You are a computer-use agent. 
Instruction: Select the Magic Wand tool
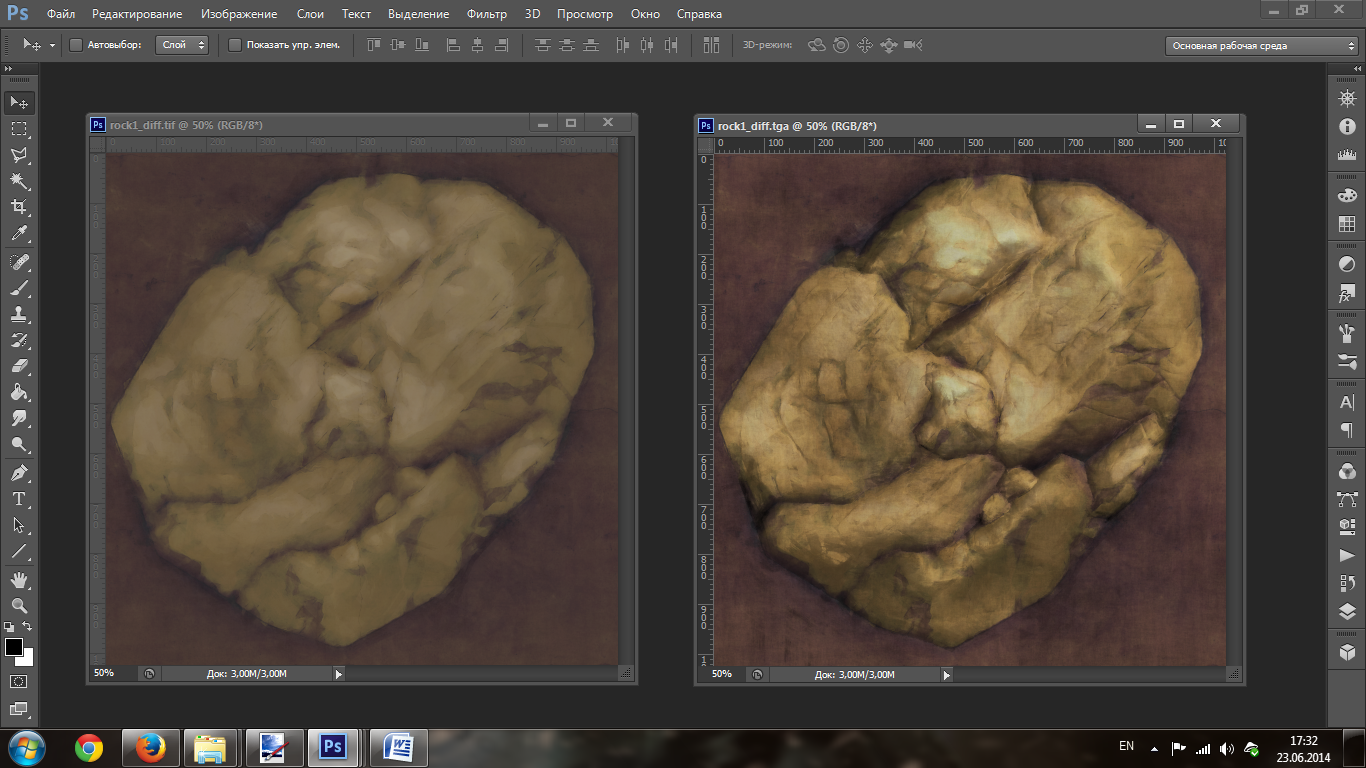click(x=19, y=181)
